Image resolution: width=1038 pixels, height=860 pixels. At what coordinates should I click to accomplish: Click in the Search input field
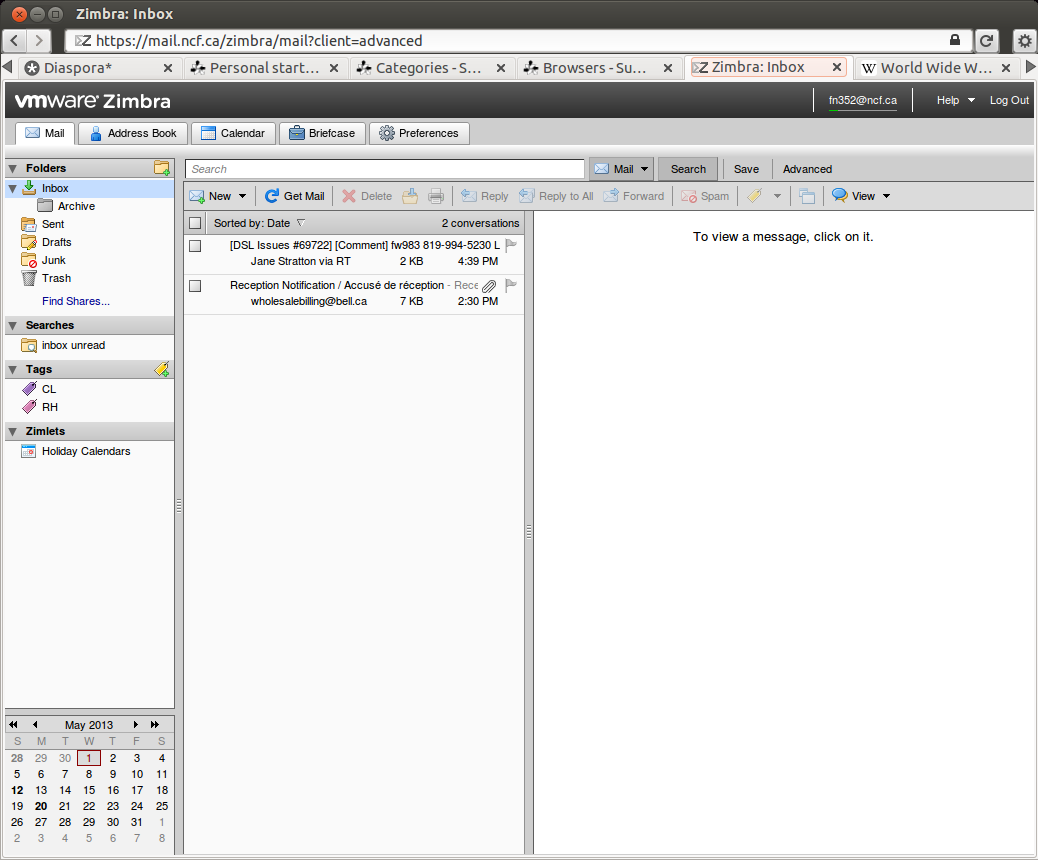coord(385,169)
